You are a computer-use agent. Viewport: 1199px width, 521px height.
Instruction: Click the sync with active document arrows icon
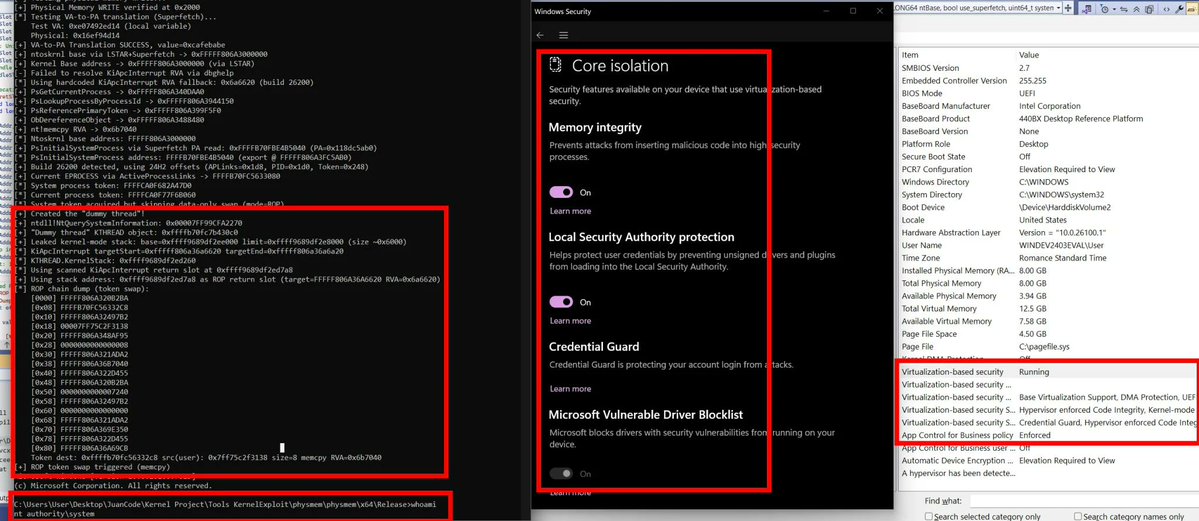[x=1124, y=9]
